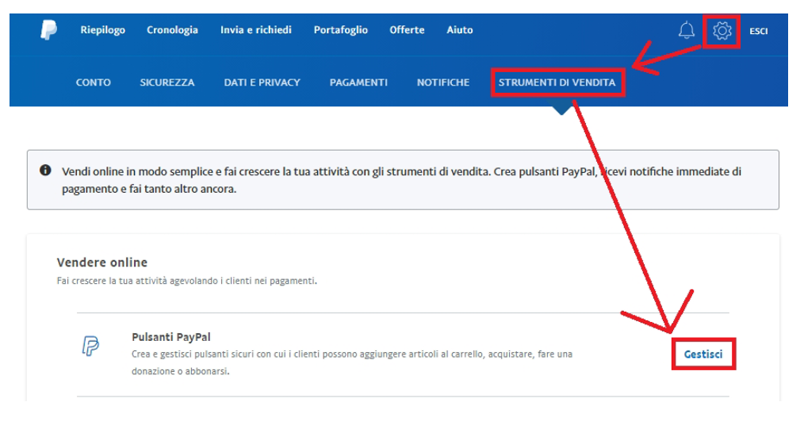
Task: Select STRUMENTI DI VENDITA tab
Action: point(557,83)
